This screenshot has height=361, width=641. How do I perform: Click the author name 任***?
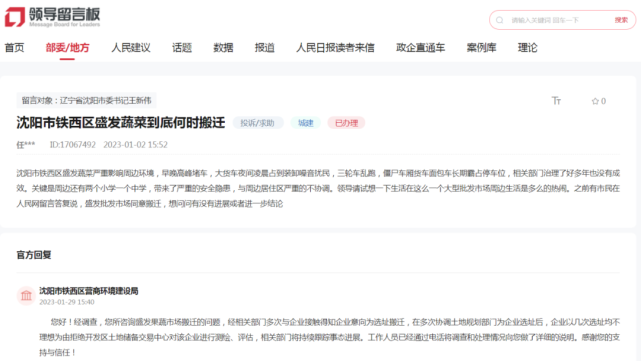tap(26, 145)
